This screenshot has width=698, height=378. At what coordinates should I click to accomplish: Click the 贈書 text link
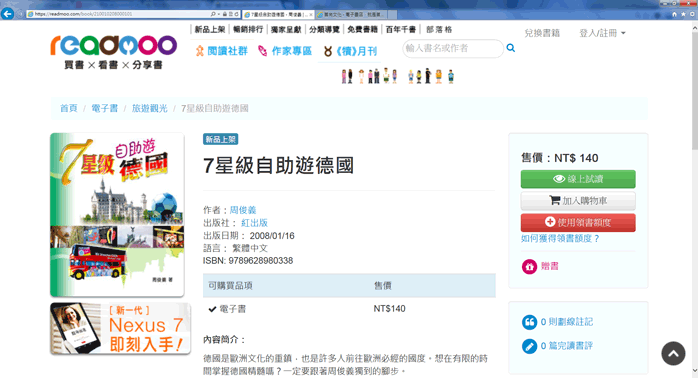[550, 266]
